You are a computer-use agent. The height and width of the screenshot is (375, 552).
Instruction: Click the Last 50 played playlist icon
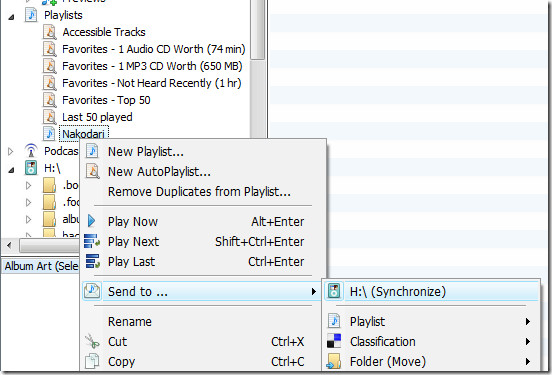(x=50, y=117)
